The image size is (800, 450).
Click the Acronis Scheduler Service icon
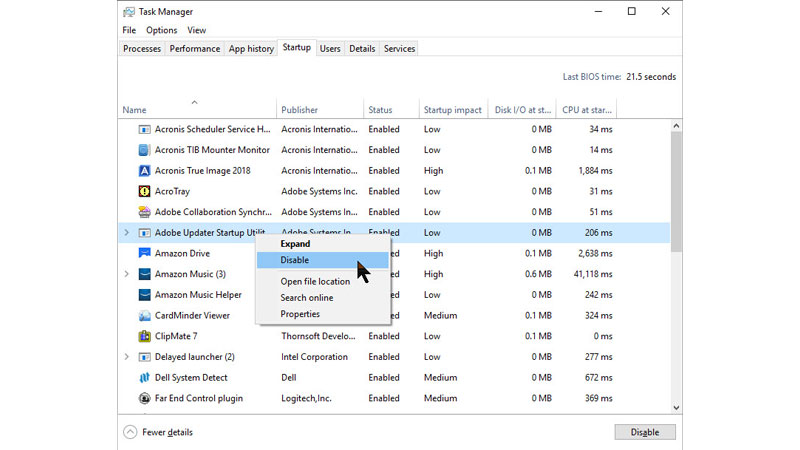[144, 130]
